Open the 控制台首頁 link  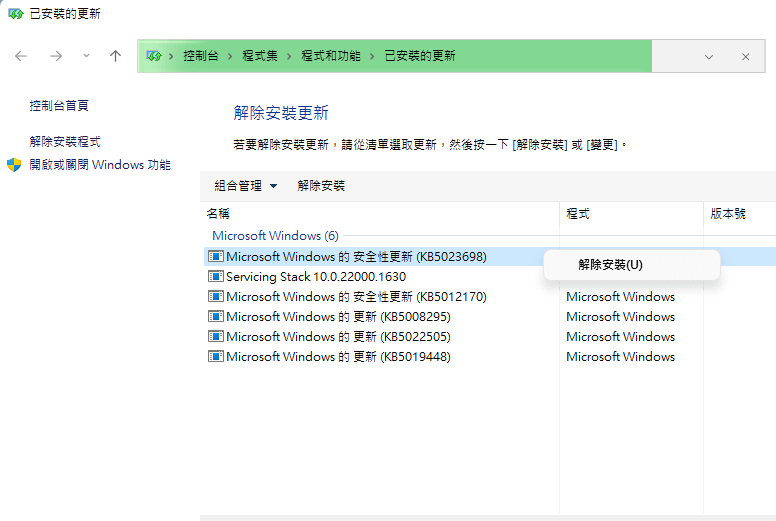point(59,105)
